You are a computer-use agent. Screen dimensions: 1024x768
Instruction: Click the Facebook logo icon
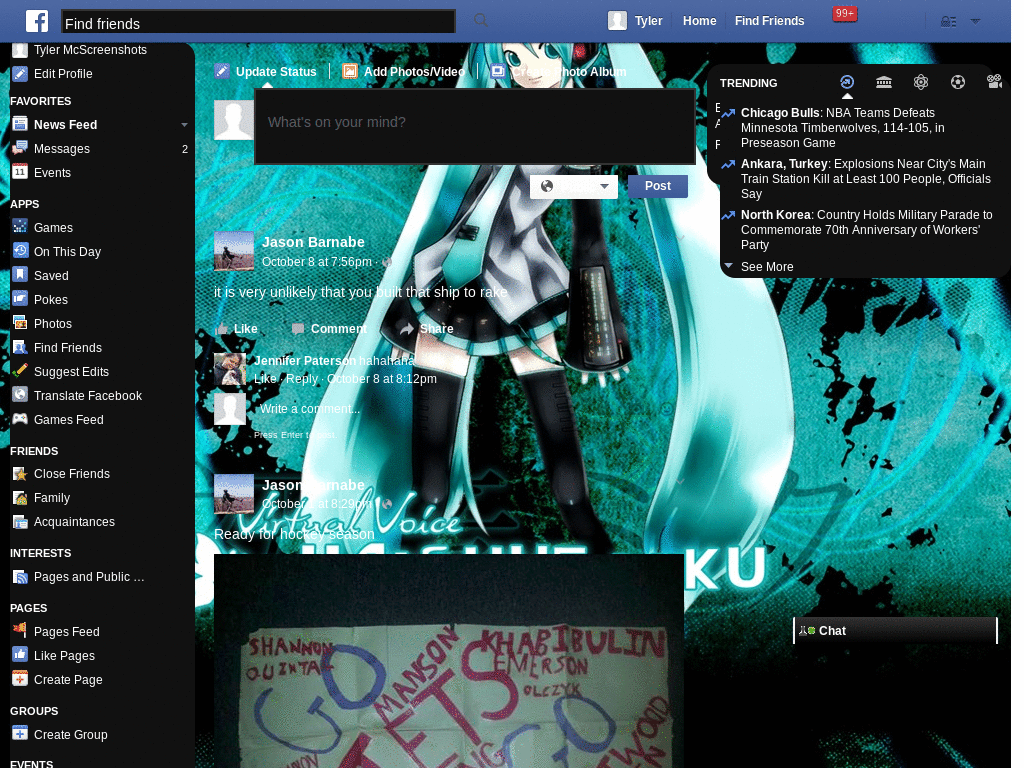pyautogui.click(x=37, y=21)
